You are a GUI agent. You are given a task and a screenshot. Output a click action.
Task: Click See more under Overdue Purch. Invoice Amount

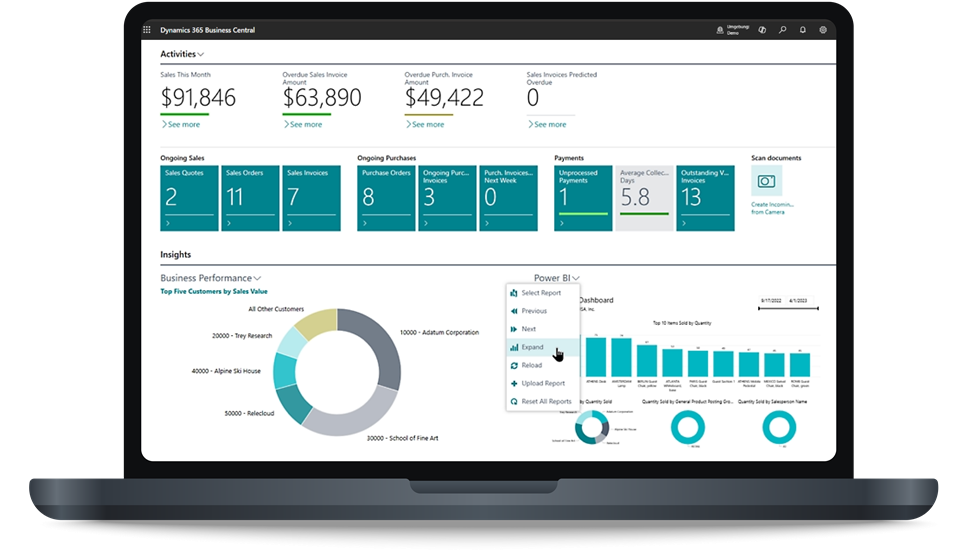coord(425,124)
